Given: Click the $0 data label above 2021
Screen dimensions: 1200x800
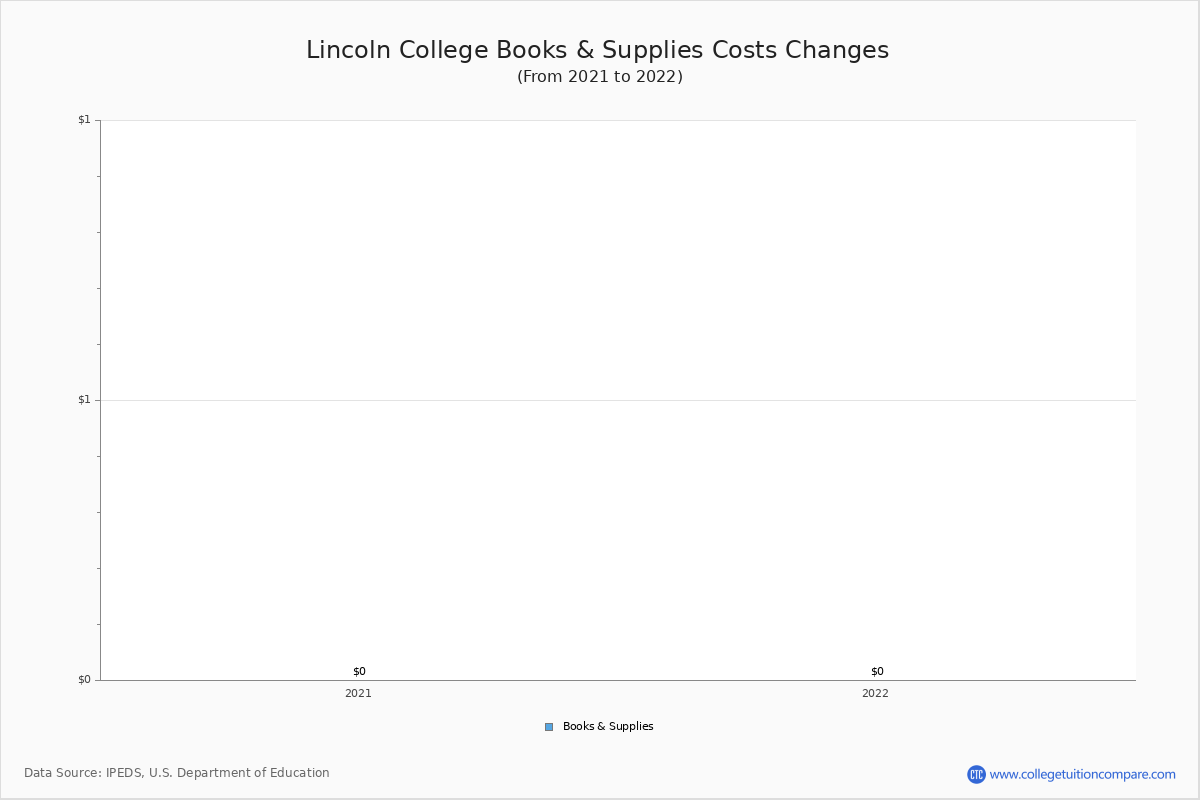Looking at the screenshot, I should tap(359, 671).
